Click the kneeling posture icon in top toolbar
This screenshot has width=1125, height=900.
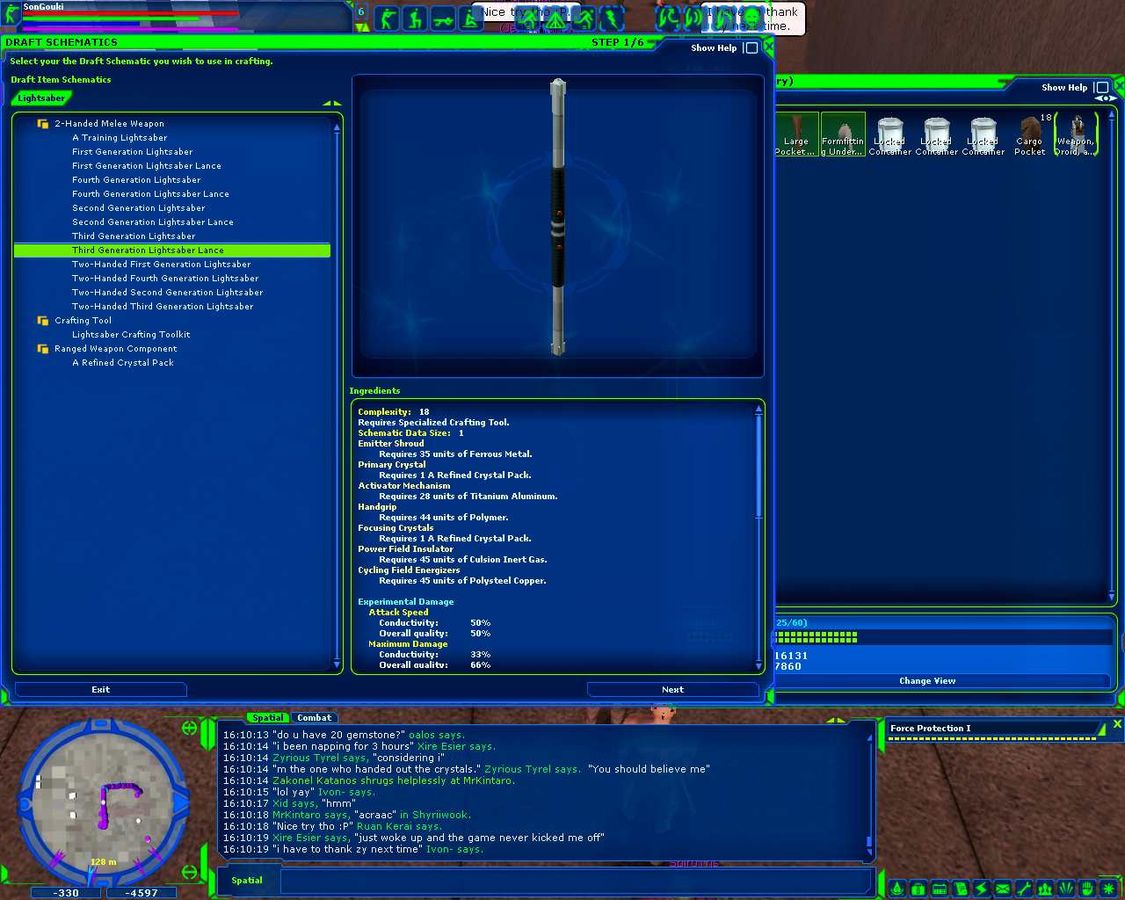click(414, 18)
